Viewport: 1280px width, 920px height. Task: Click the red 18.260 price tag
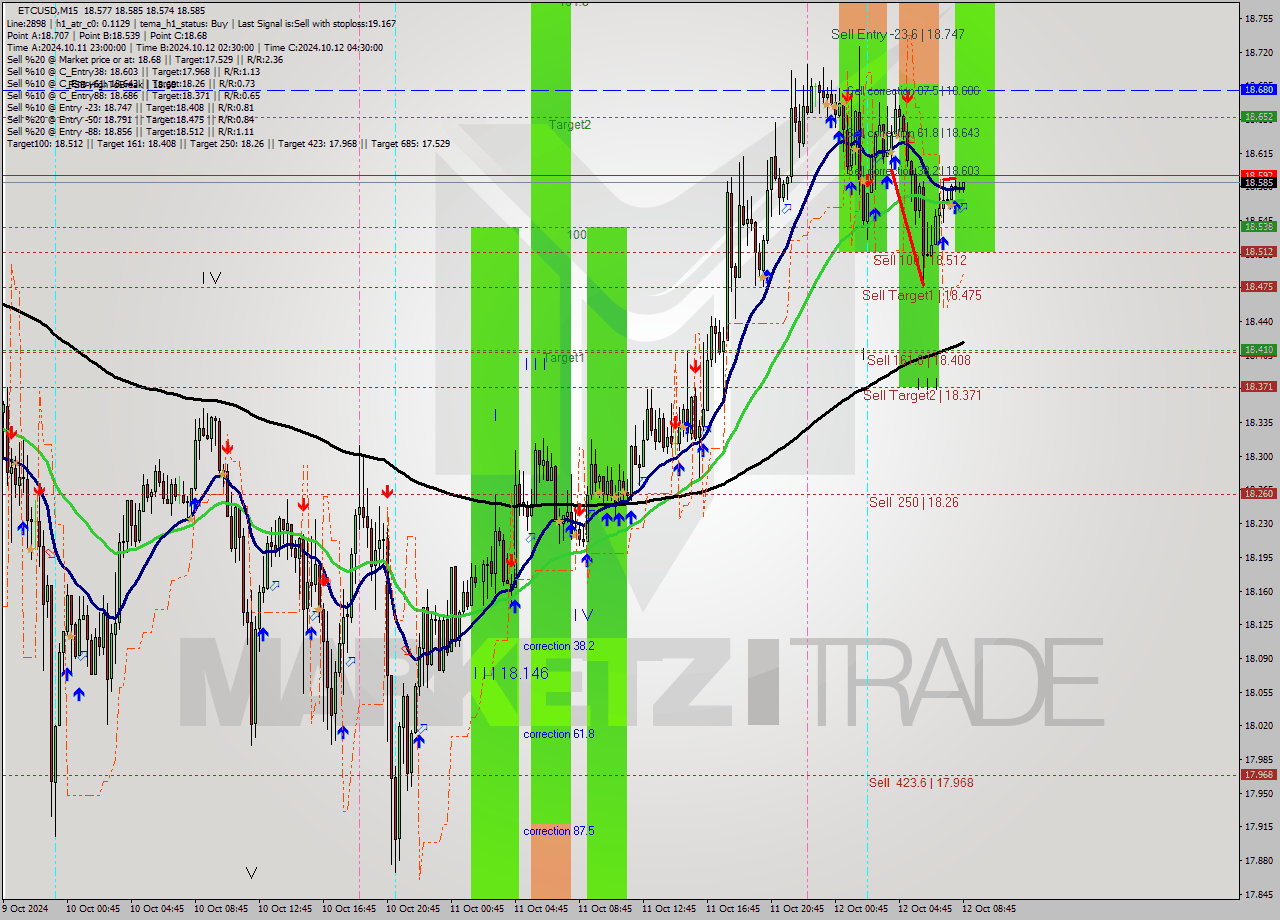coord(1258,494)
